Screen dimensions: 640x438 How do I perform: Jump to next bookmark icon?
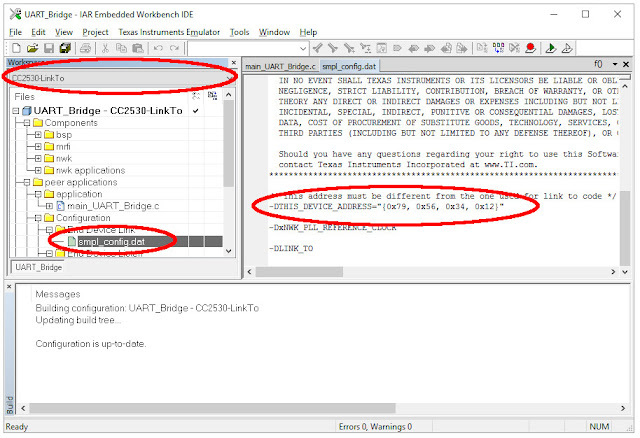tap(429, 48)
